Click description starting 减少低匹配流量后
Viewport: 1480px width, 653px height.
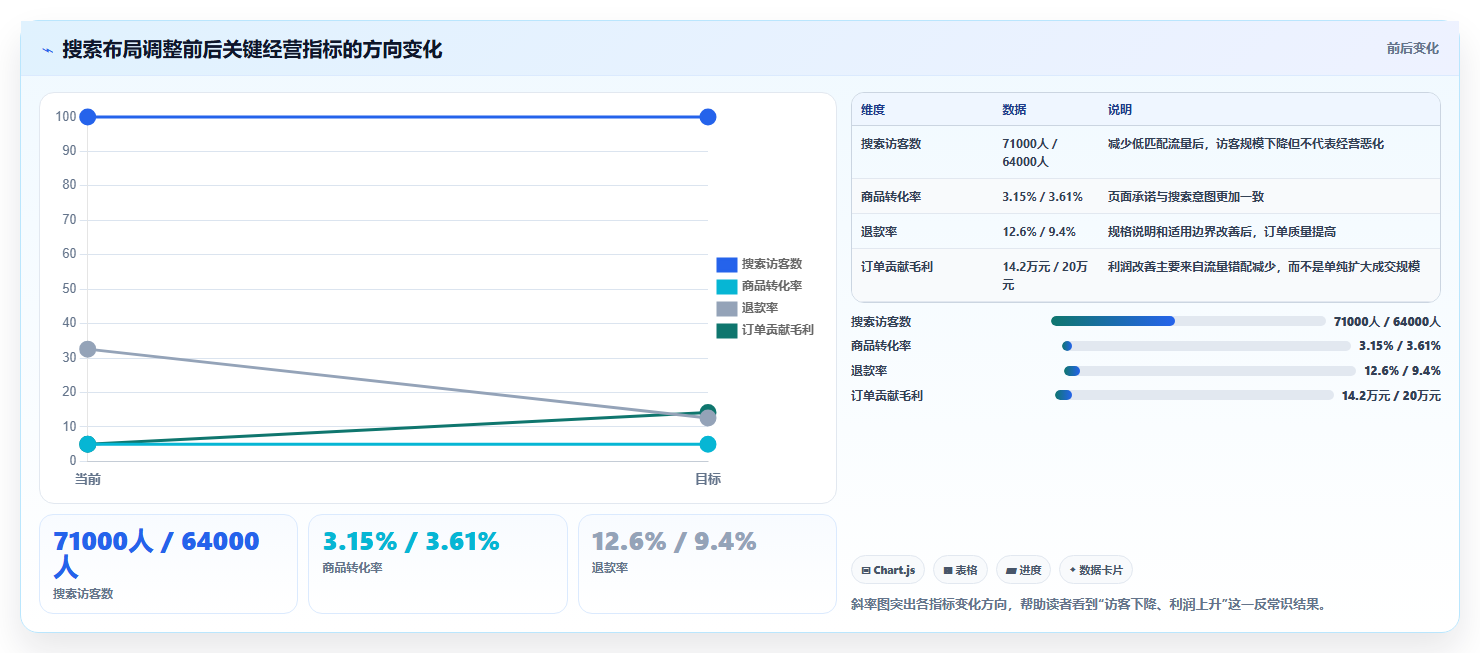pos(1246,144)
